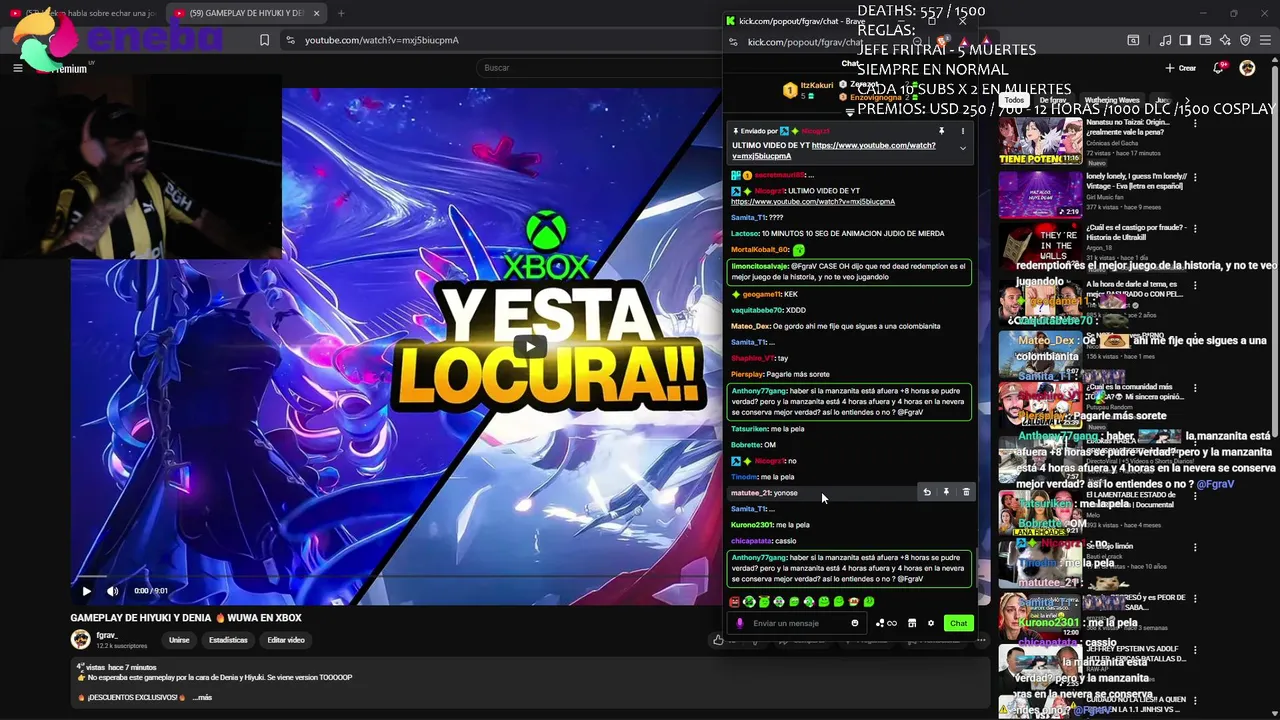Open options for 'castigo por fraude' Ultrakill video
Screen dimensions: 1280x720
pyautogui.click(x=1195, y=229)
